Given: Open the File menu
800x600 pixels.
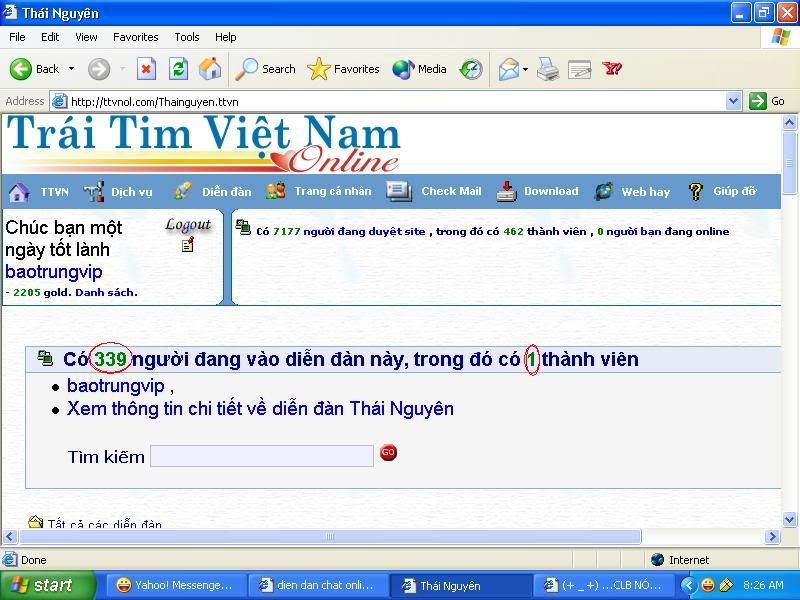Looking at the screenshot, I should pyautogui.click(x=17, y=37).
